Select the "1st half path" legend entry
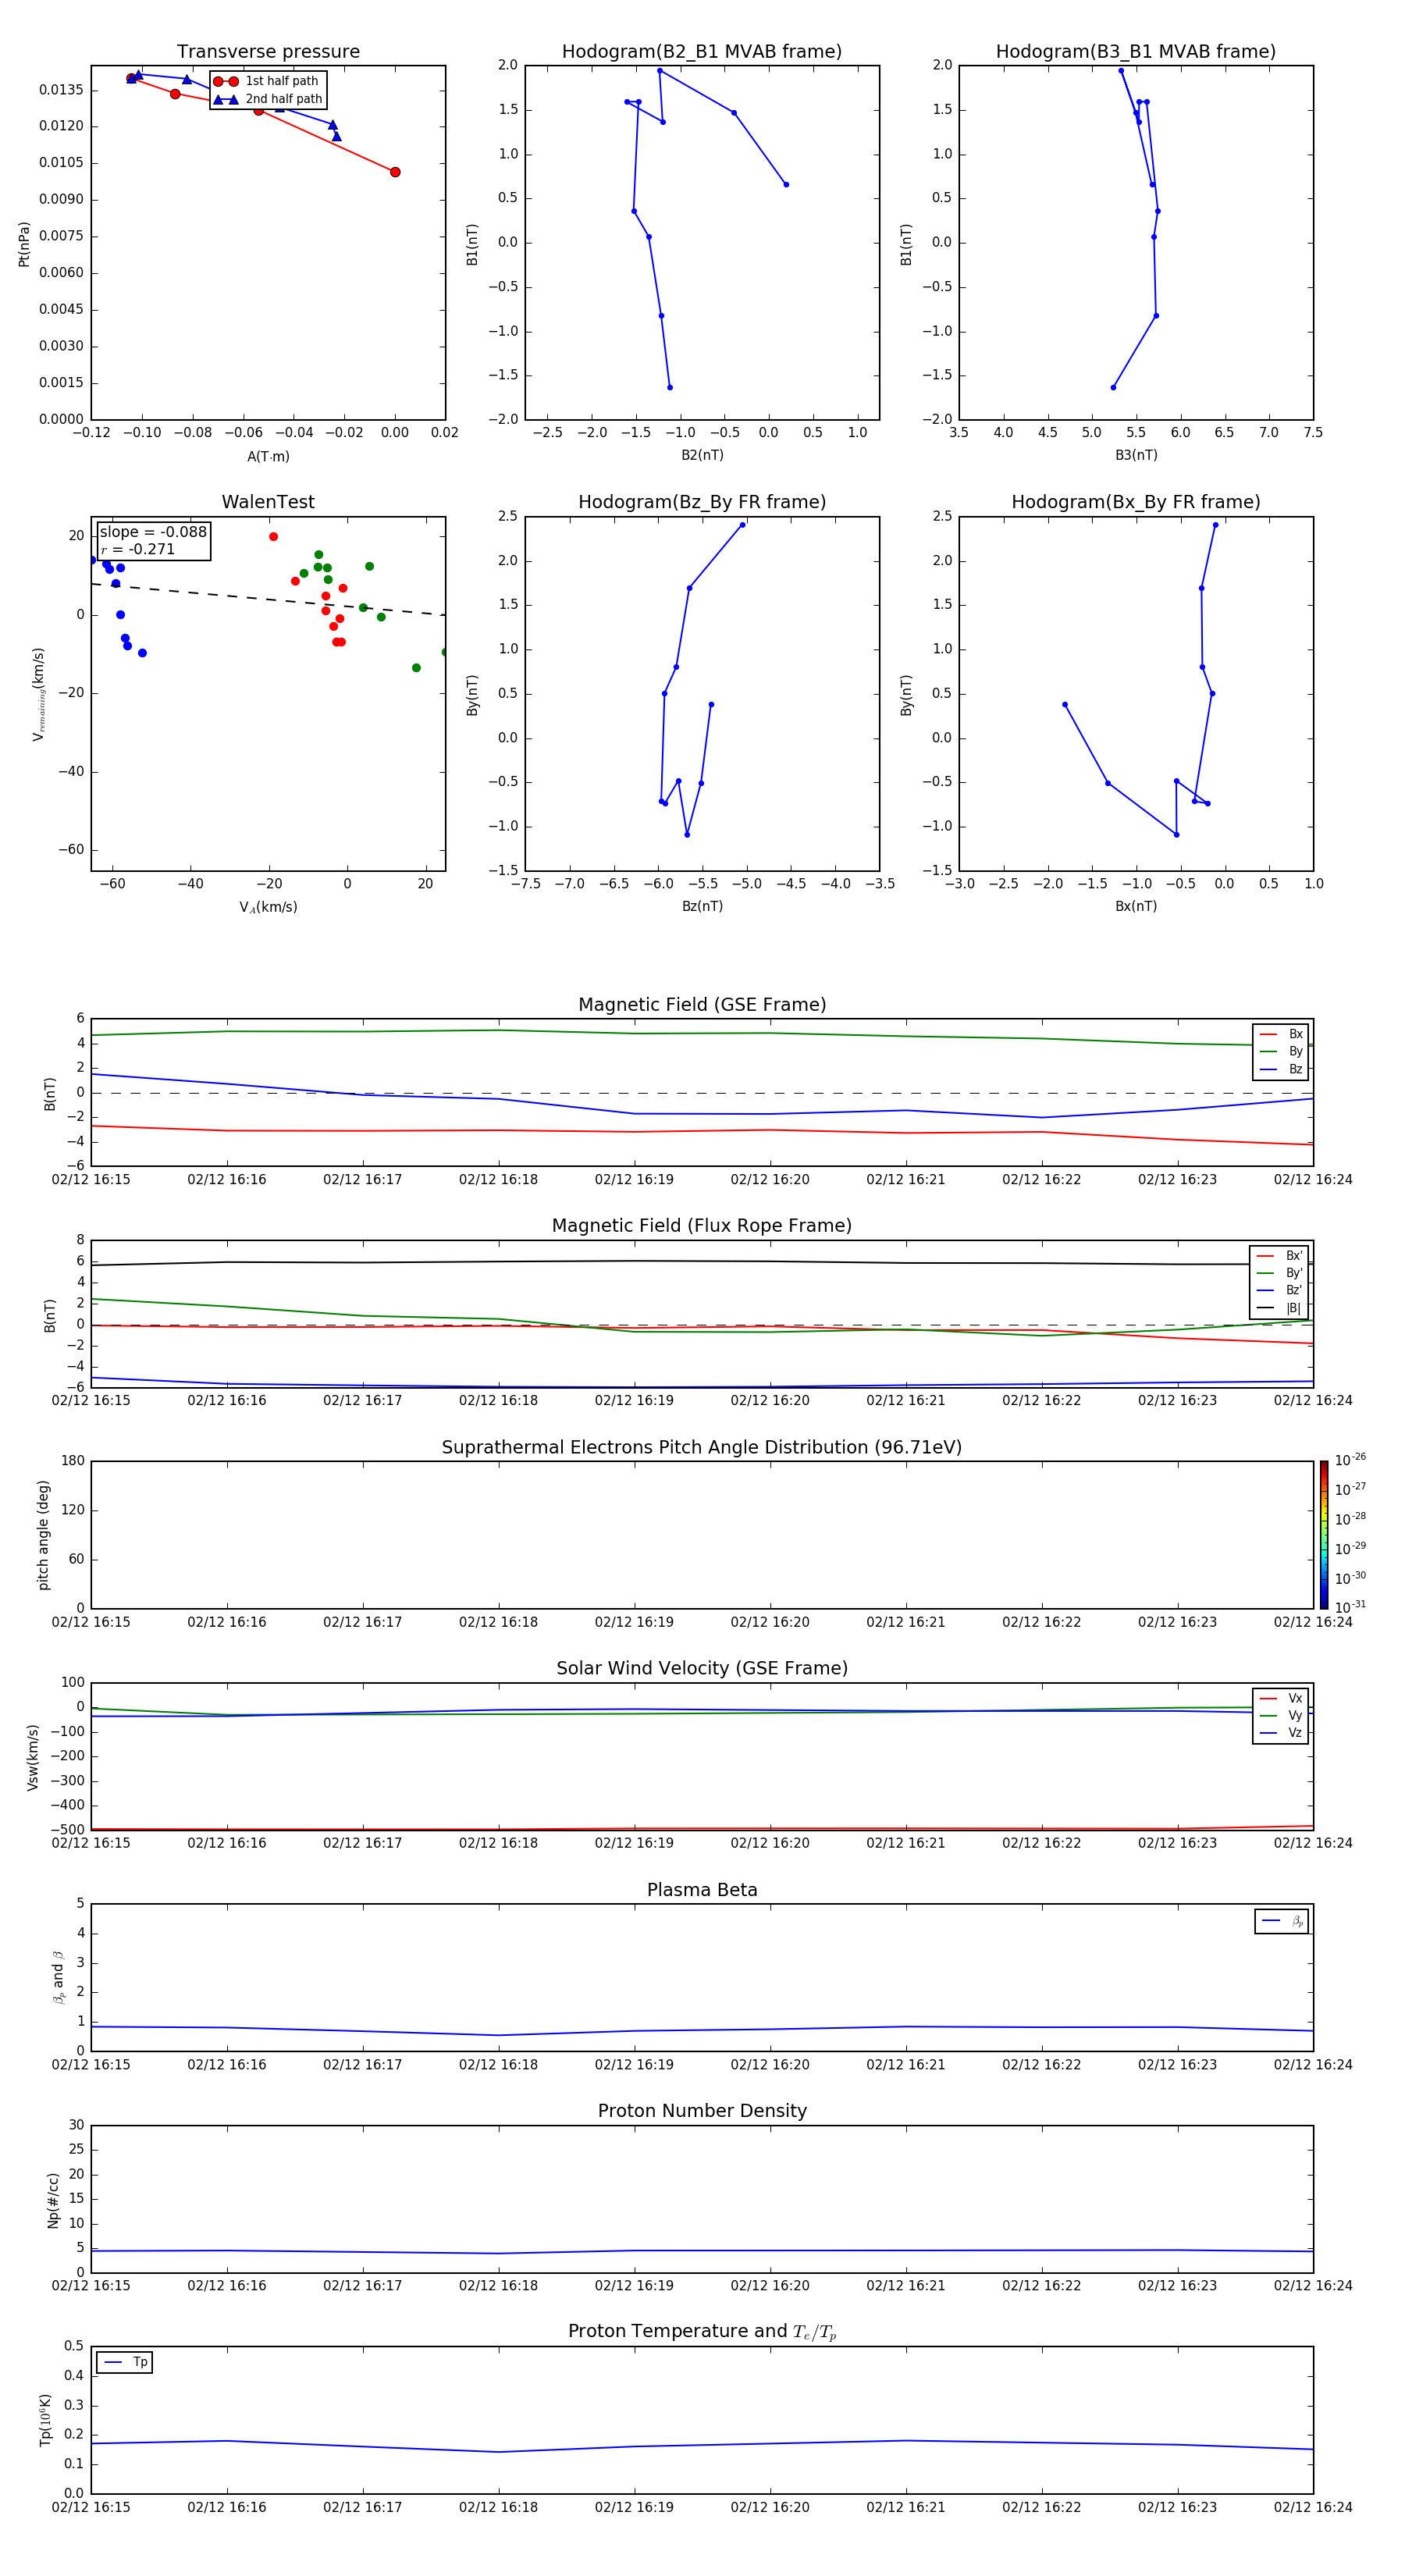The height and width of the screenshot is (2576, 1405). coord(267,81)
